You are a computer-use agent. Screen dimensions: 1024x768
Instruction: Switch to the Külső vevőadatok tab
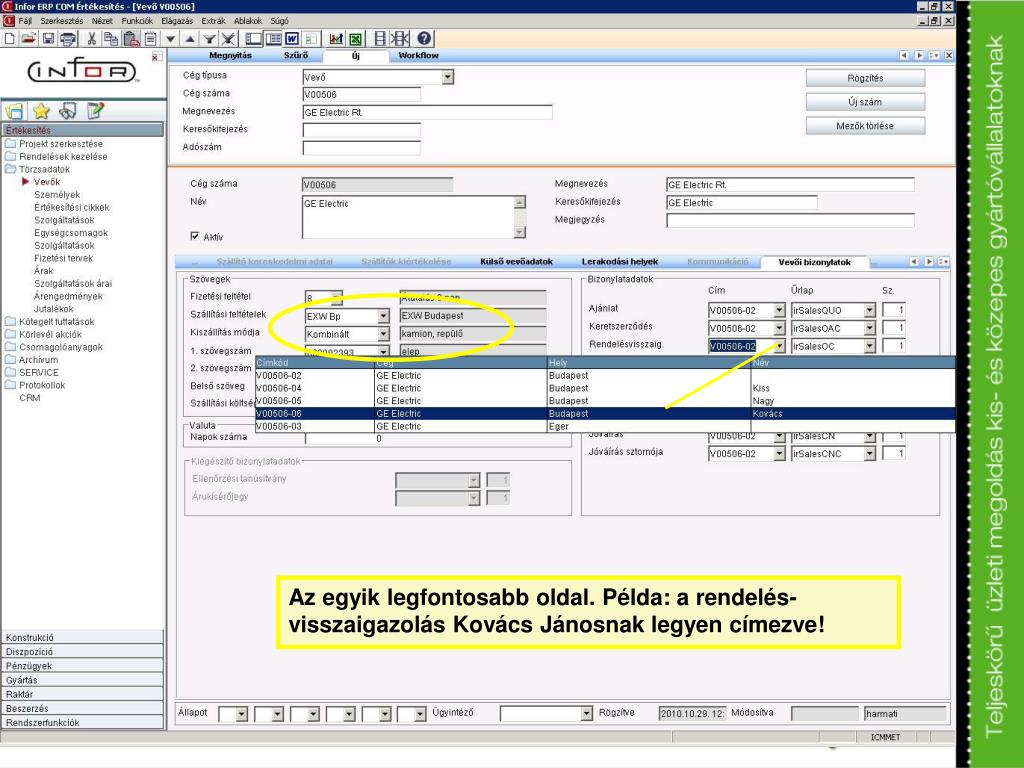pyautogui.click(x=517, y=262)
